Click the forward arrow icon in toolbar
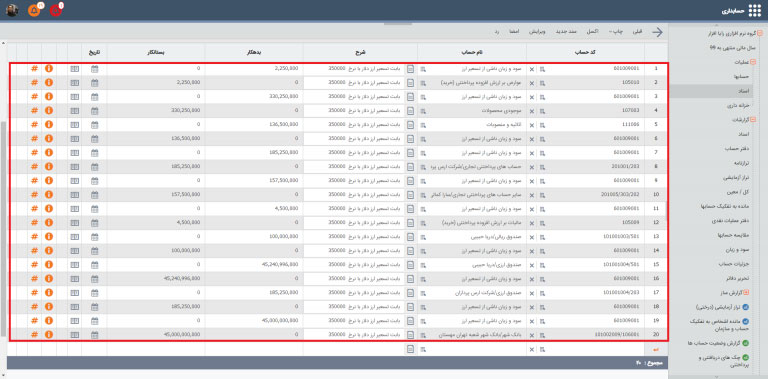 click(657, 32)
